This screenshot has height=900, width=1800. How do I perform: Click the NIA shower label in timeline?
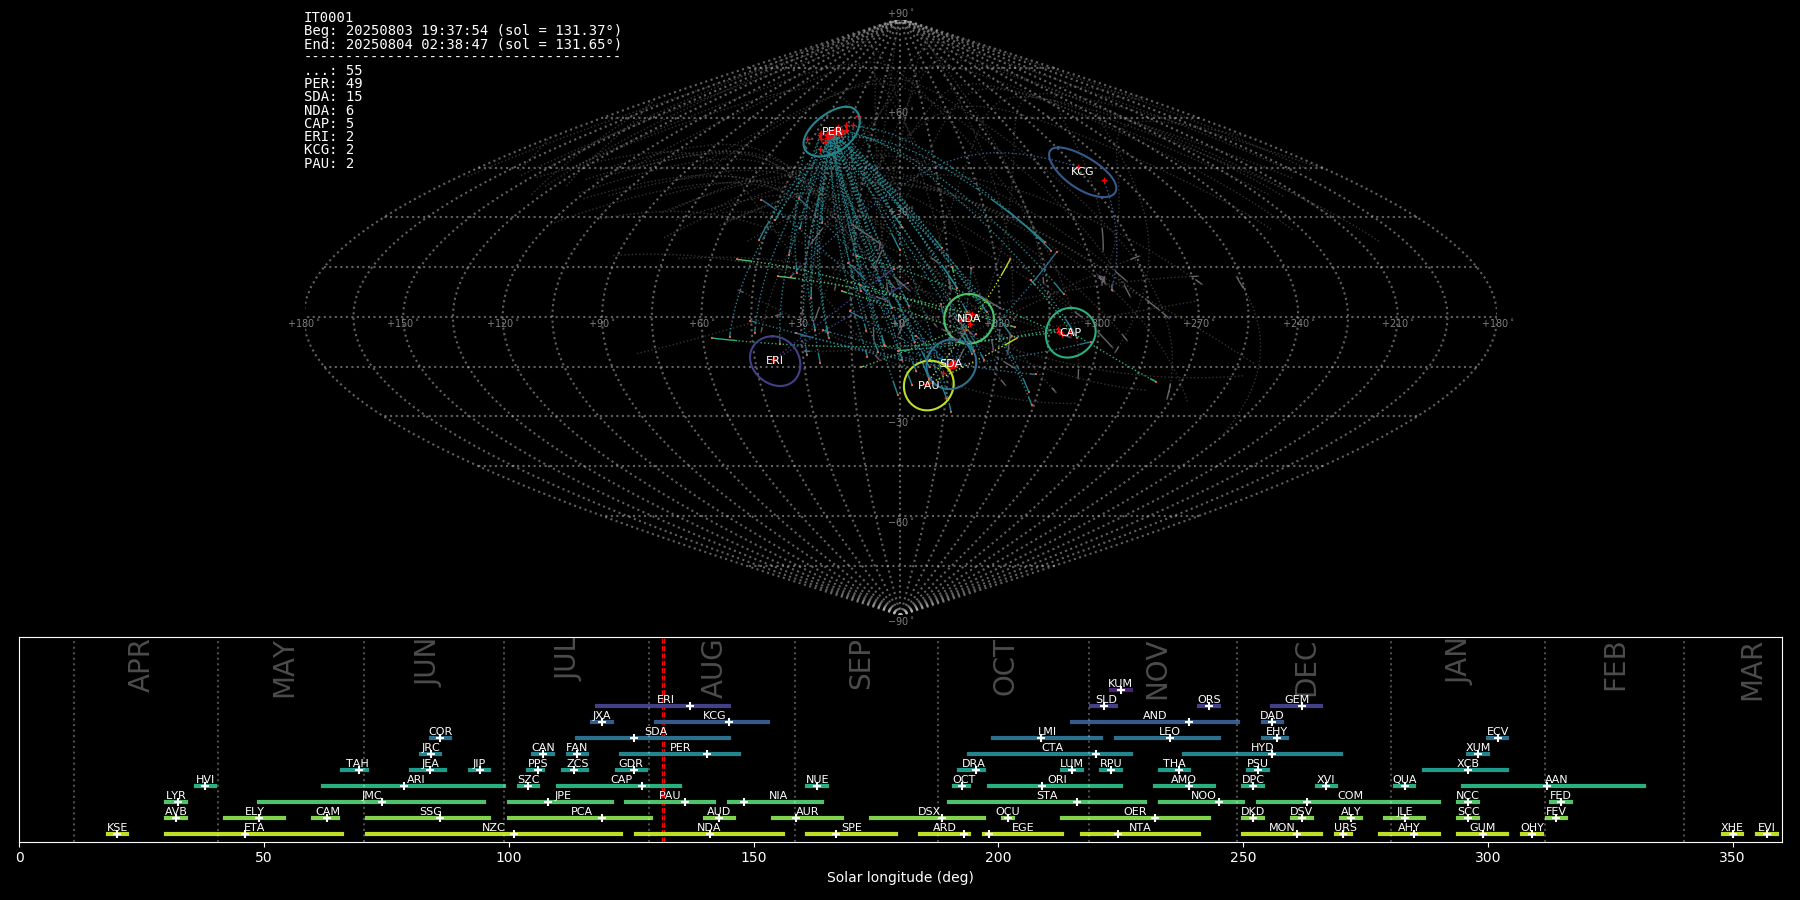point(778,796)
